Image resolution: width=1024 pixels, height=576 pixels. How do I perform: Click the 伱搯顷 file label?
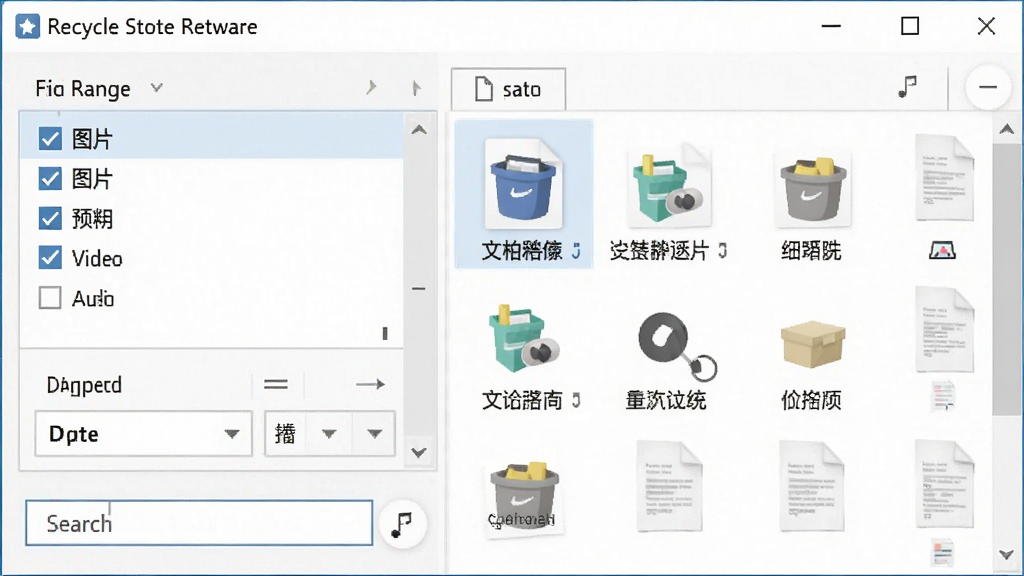click(812, 400)
